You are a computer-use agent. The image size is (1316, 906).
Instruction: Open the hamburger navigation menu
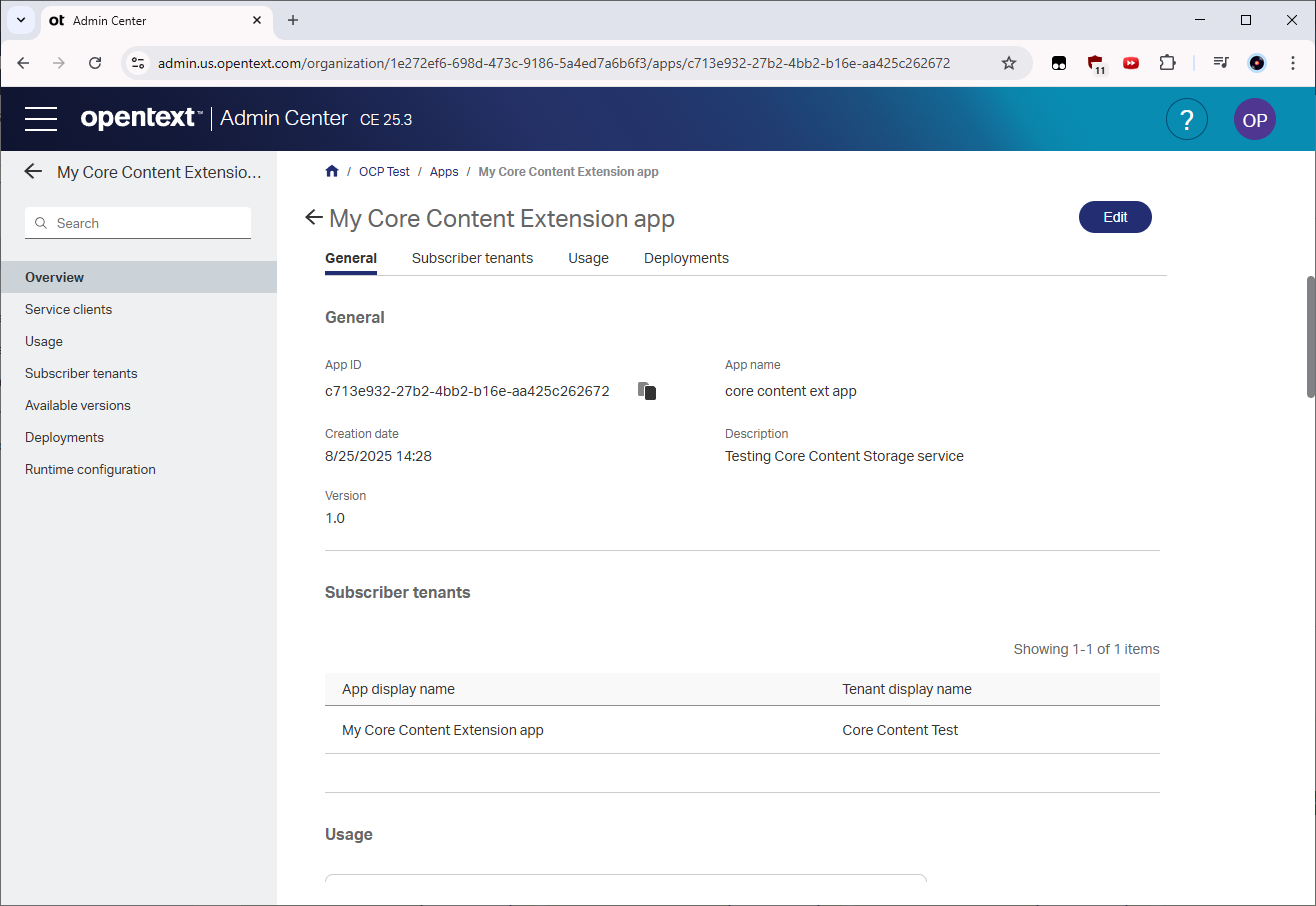(41, 119)
